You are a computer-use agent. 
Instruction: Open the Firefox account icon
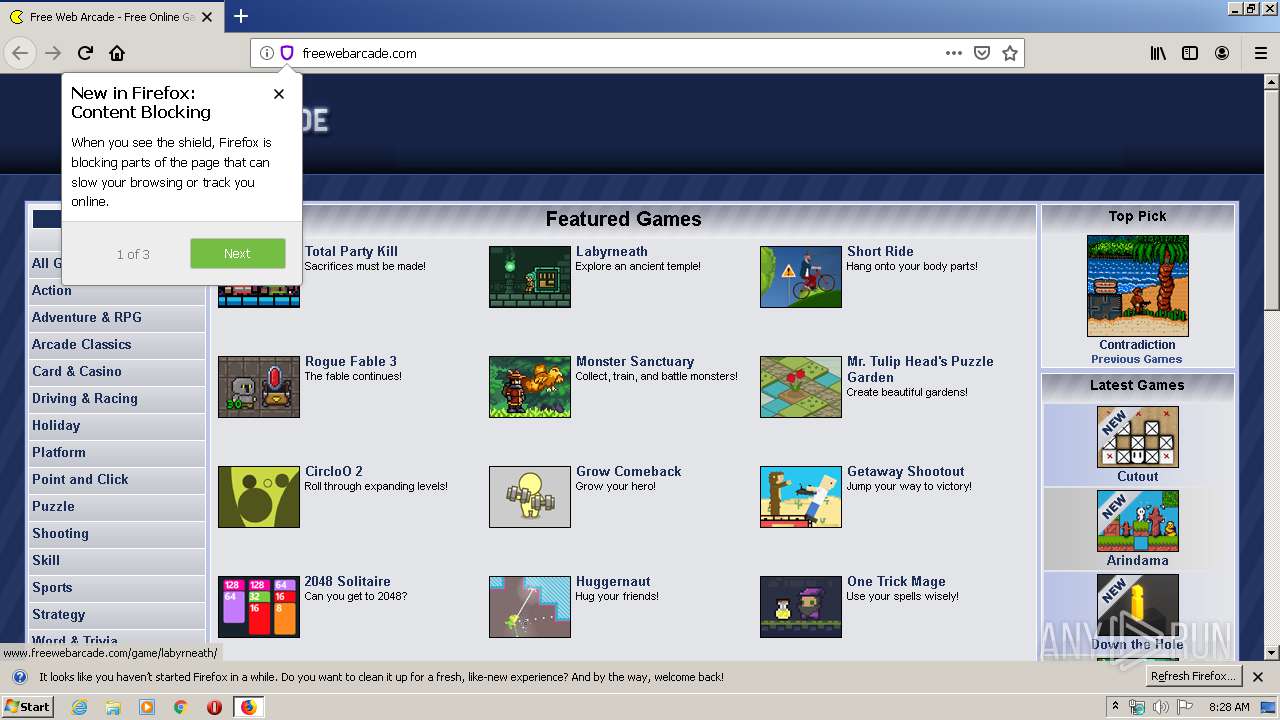pos(1222,53)
